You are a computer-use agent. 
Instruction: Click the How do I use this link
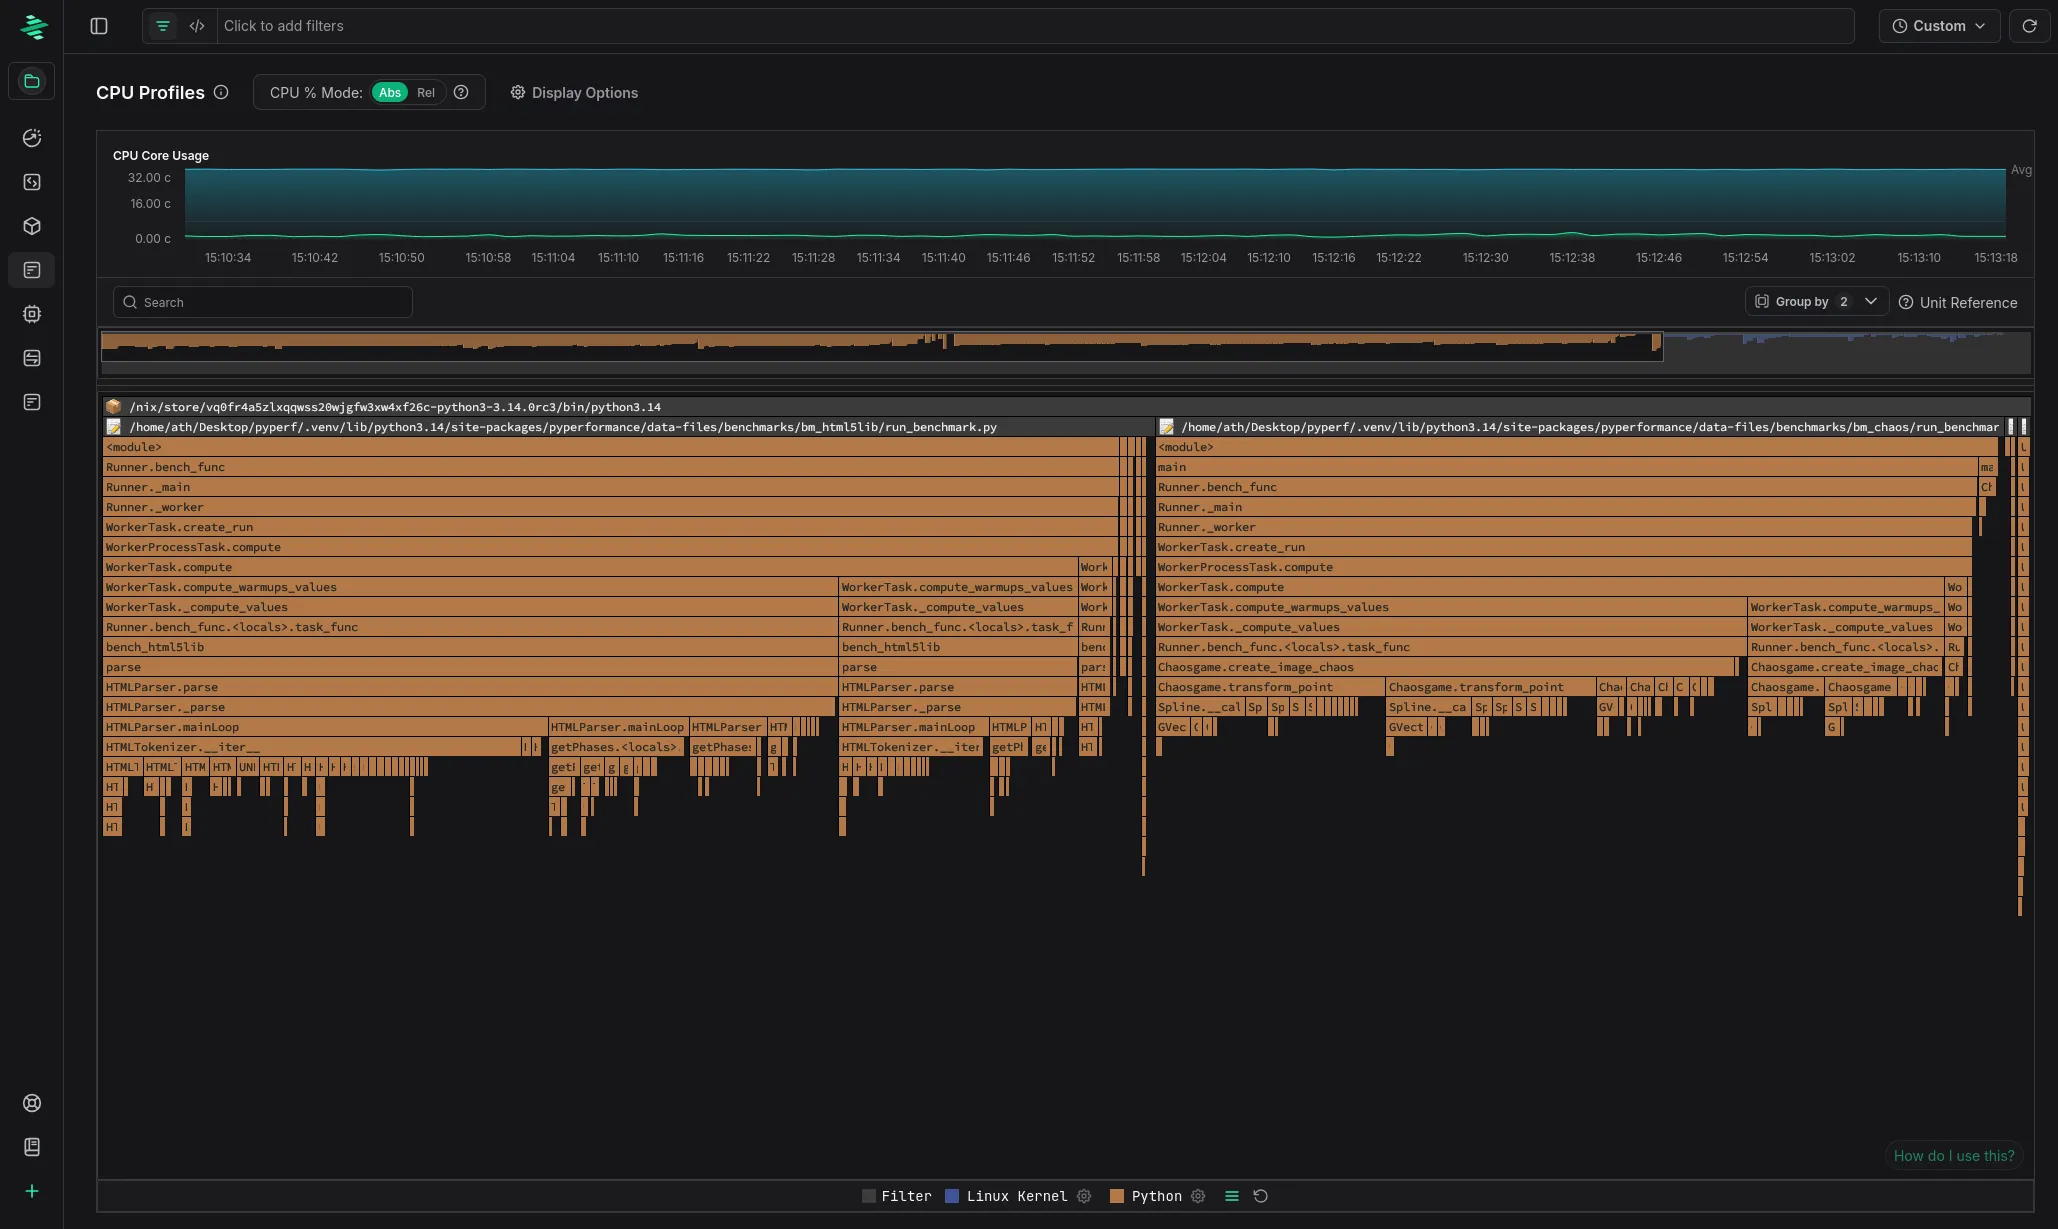(x=1953, y=1155)
